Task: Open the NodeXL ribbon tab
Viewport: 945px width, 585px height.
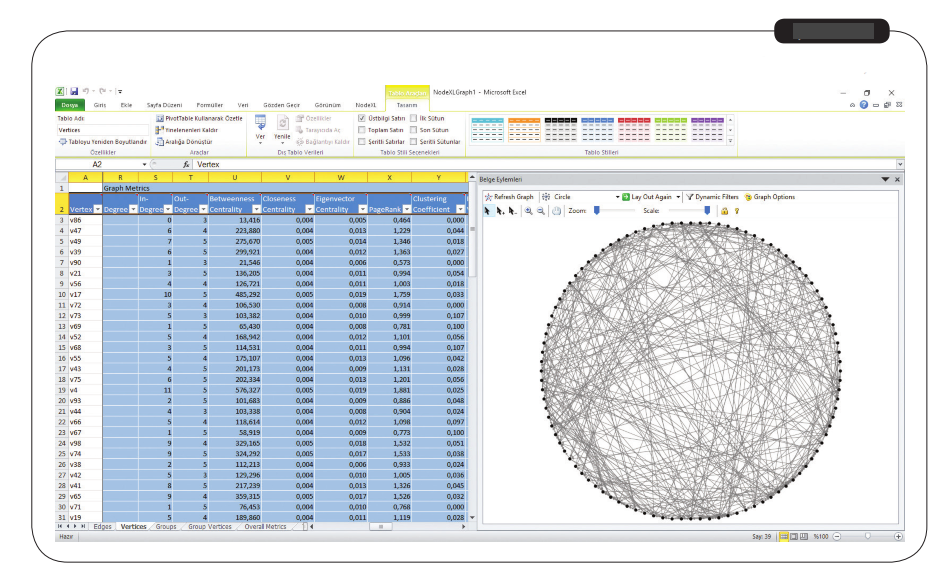Action: click(x=366, y=104)
